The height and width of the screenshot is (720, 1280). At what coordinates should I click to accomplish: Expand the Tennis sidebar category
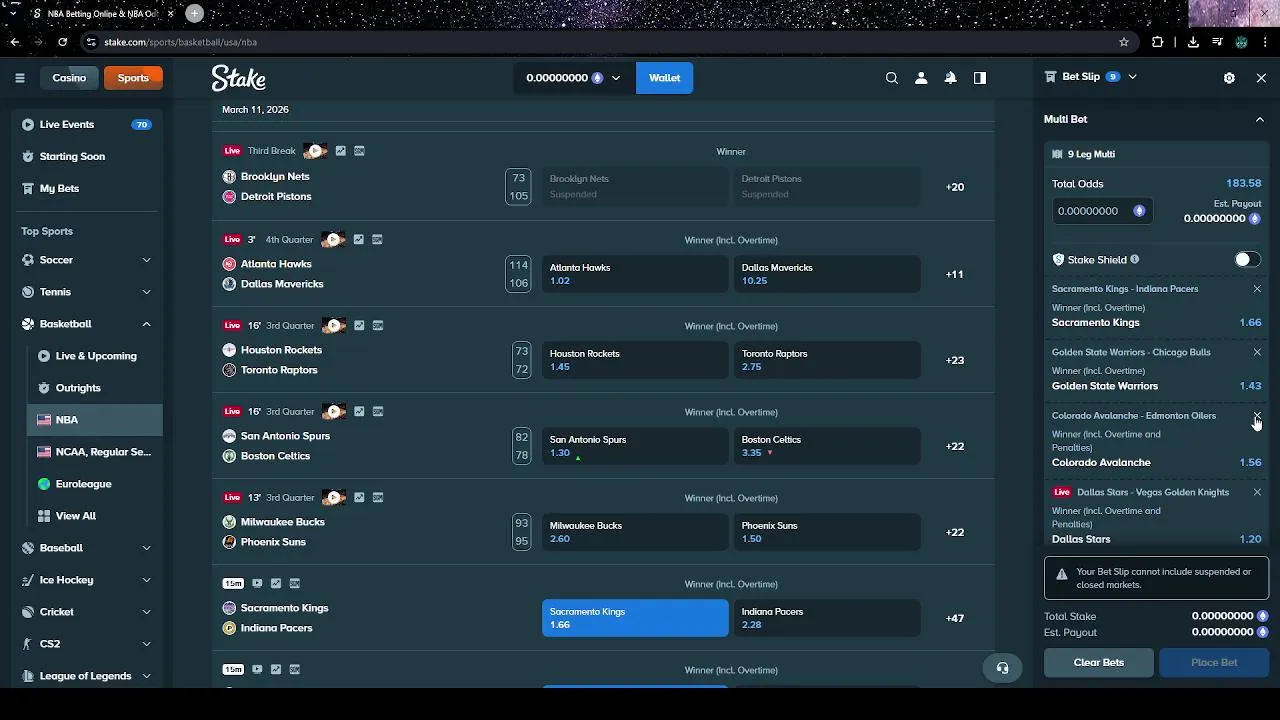pos(146,292)
